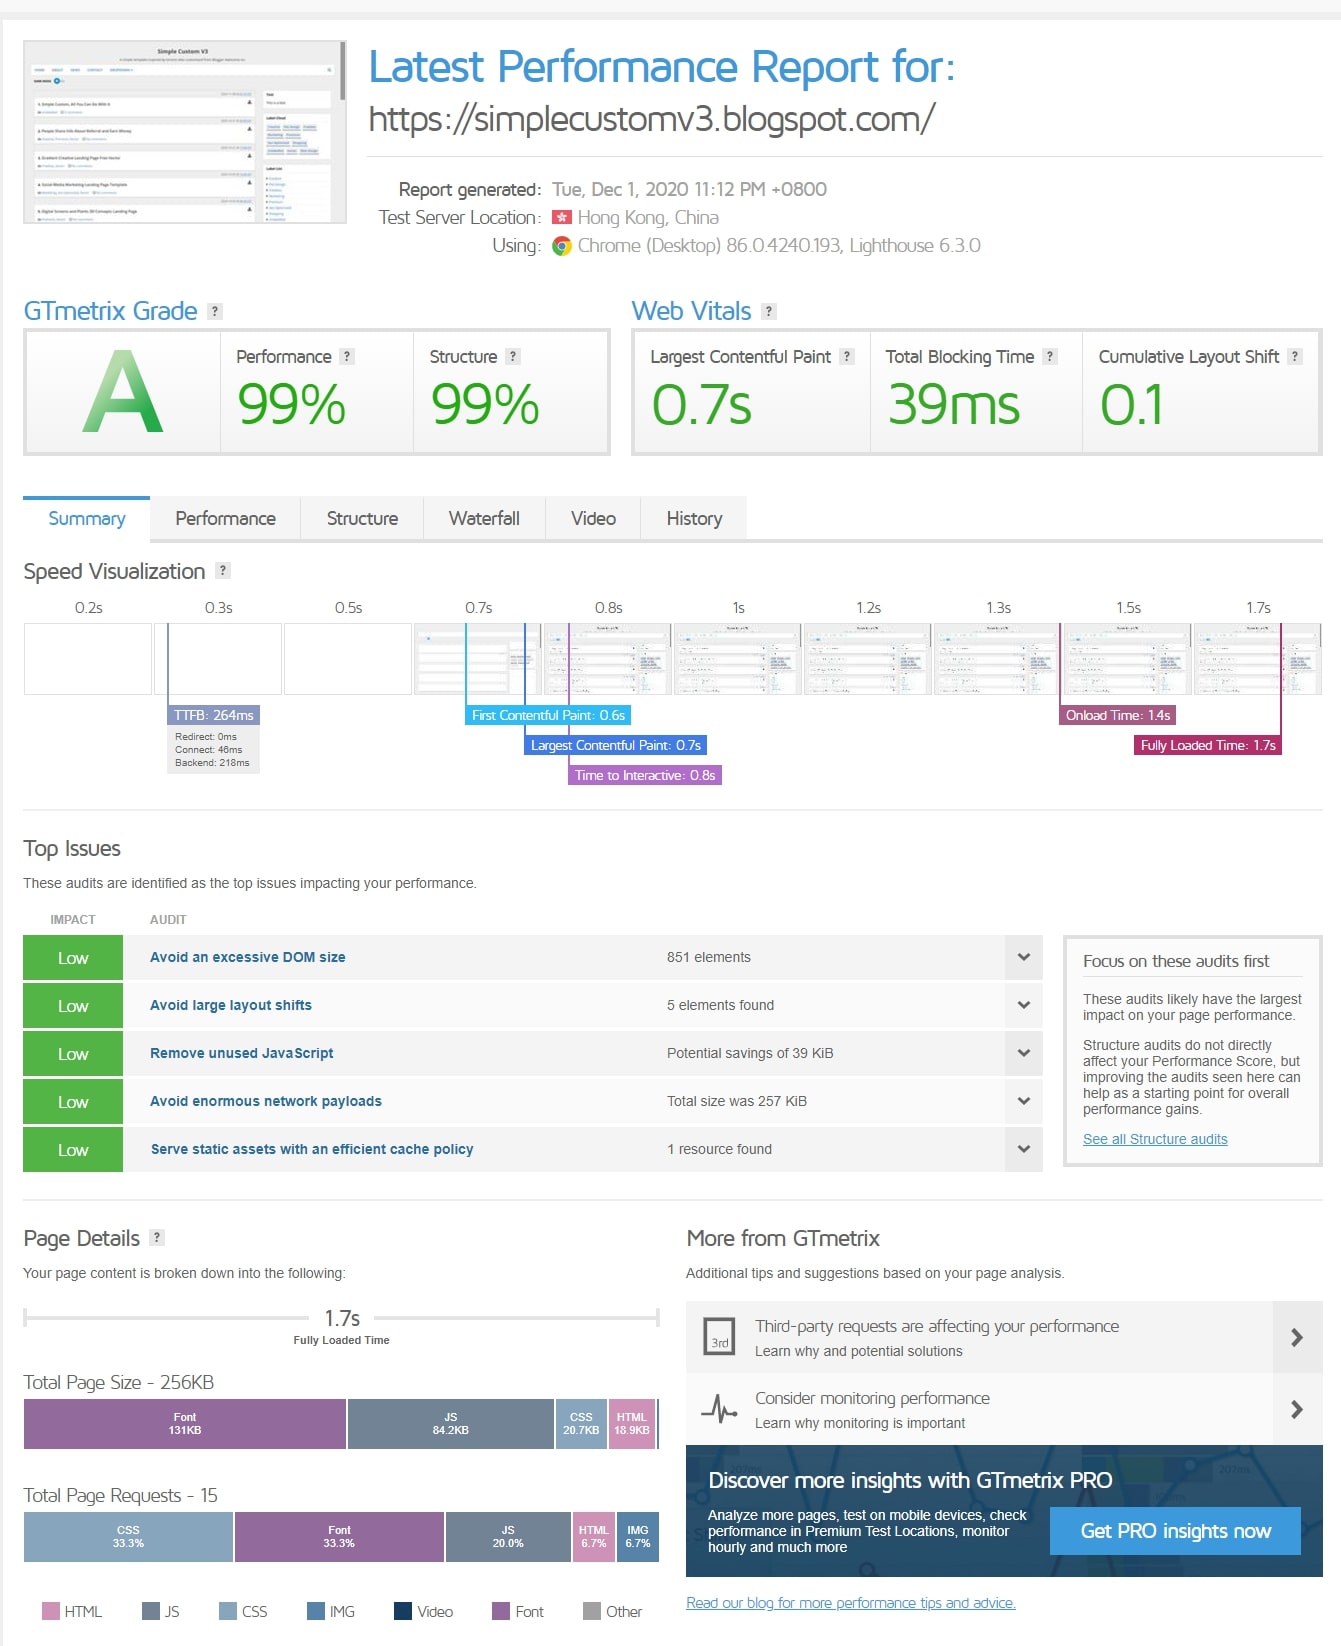Click the monitoring pulse icon

click(x=719, y=1409)
